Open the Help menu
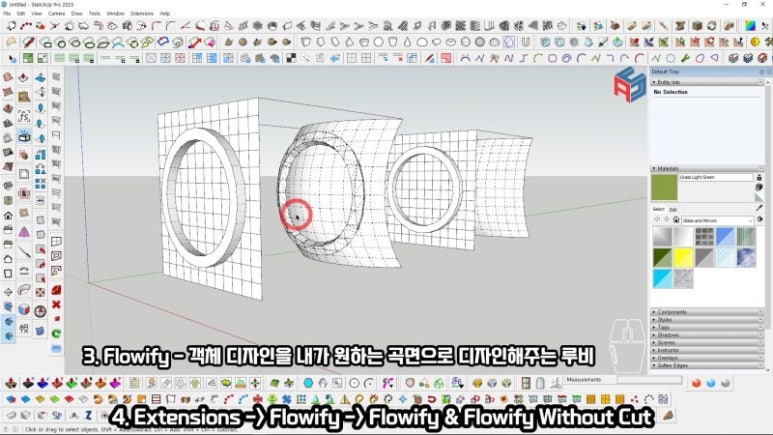Image resolution: width=773 pixels, height=435 pixels. 165,13
